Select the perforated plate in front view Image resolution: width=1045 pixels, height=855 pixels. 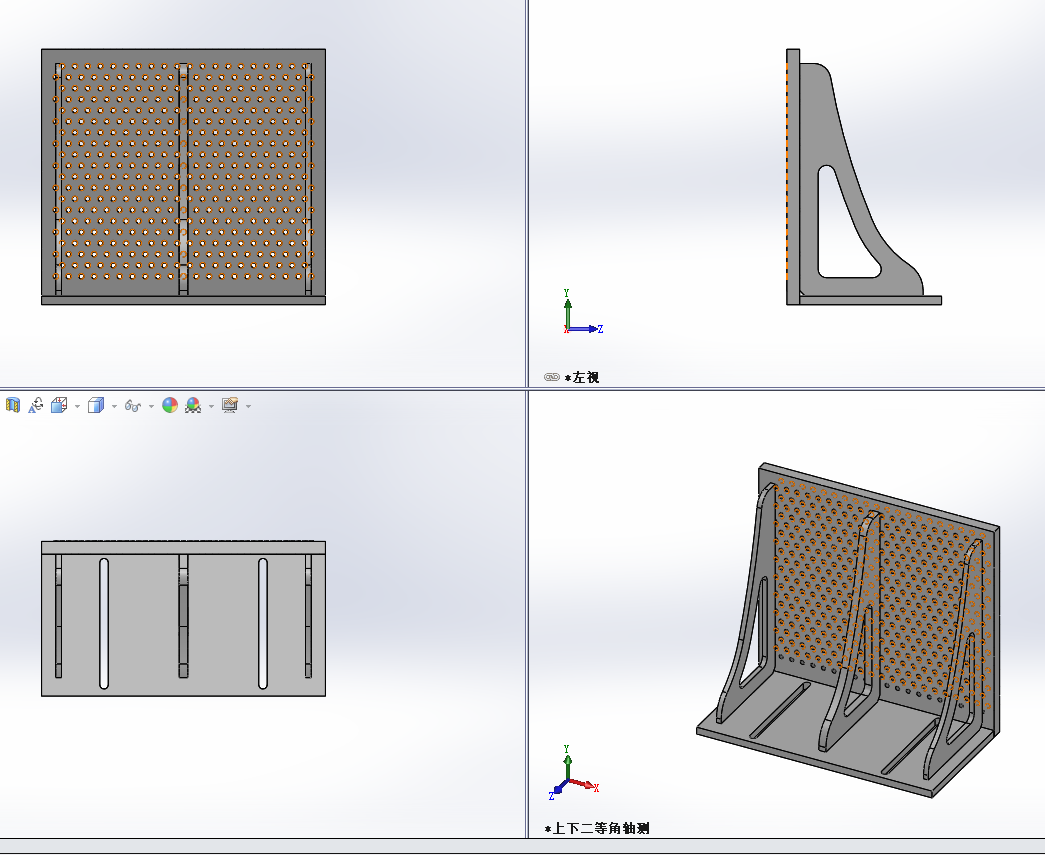183,172
